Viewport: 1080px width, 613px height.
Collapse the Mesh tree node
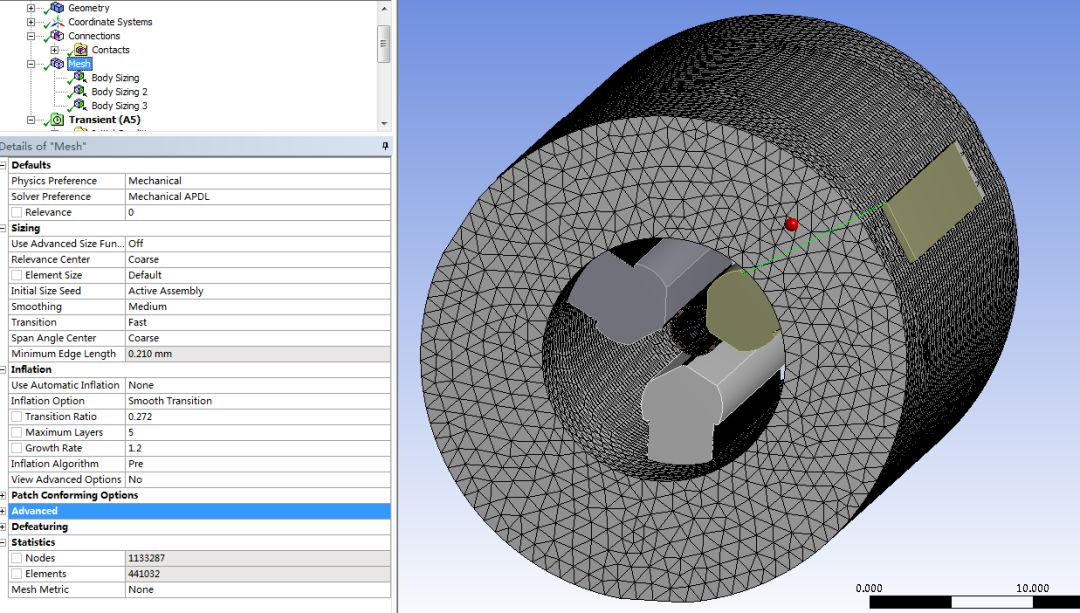31,64
